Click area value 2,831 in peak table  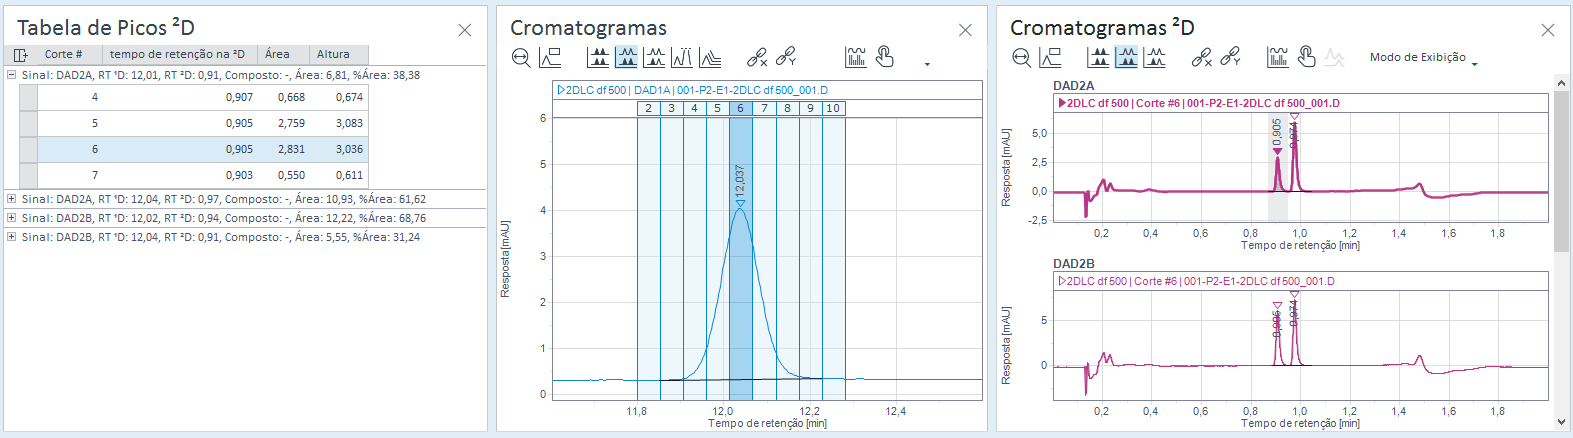coord(291,149)
